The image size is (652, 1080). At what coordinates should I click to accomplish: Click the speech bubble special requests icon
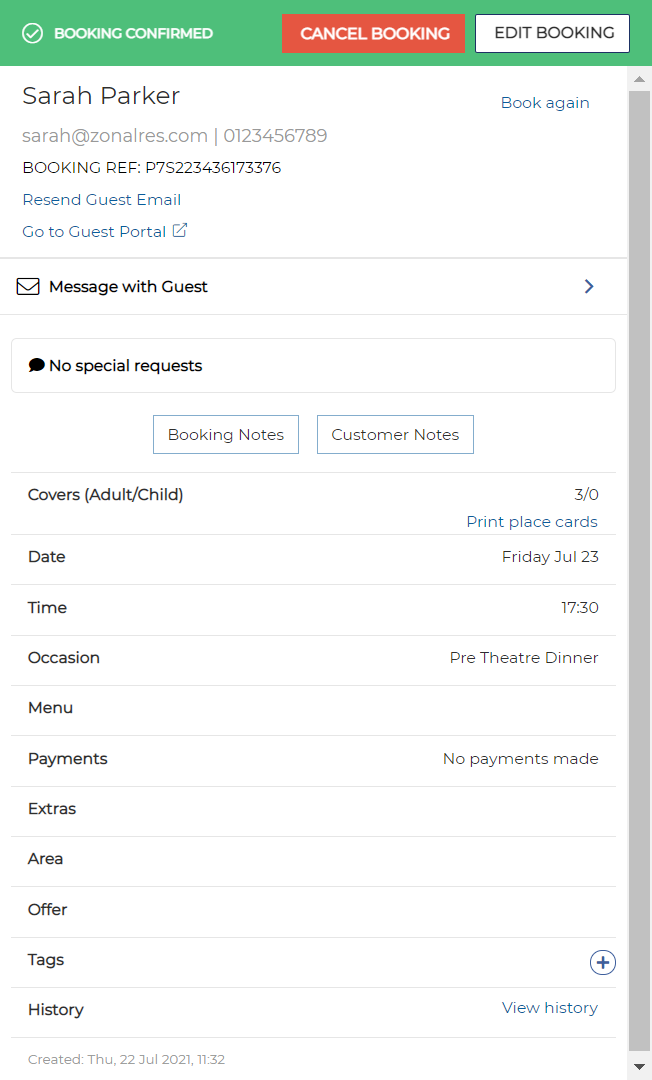pyautogui.click(x=37, y=366)
